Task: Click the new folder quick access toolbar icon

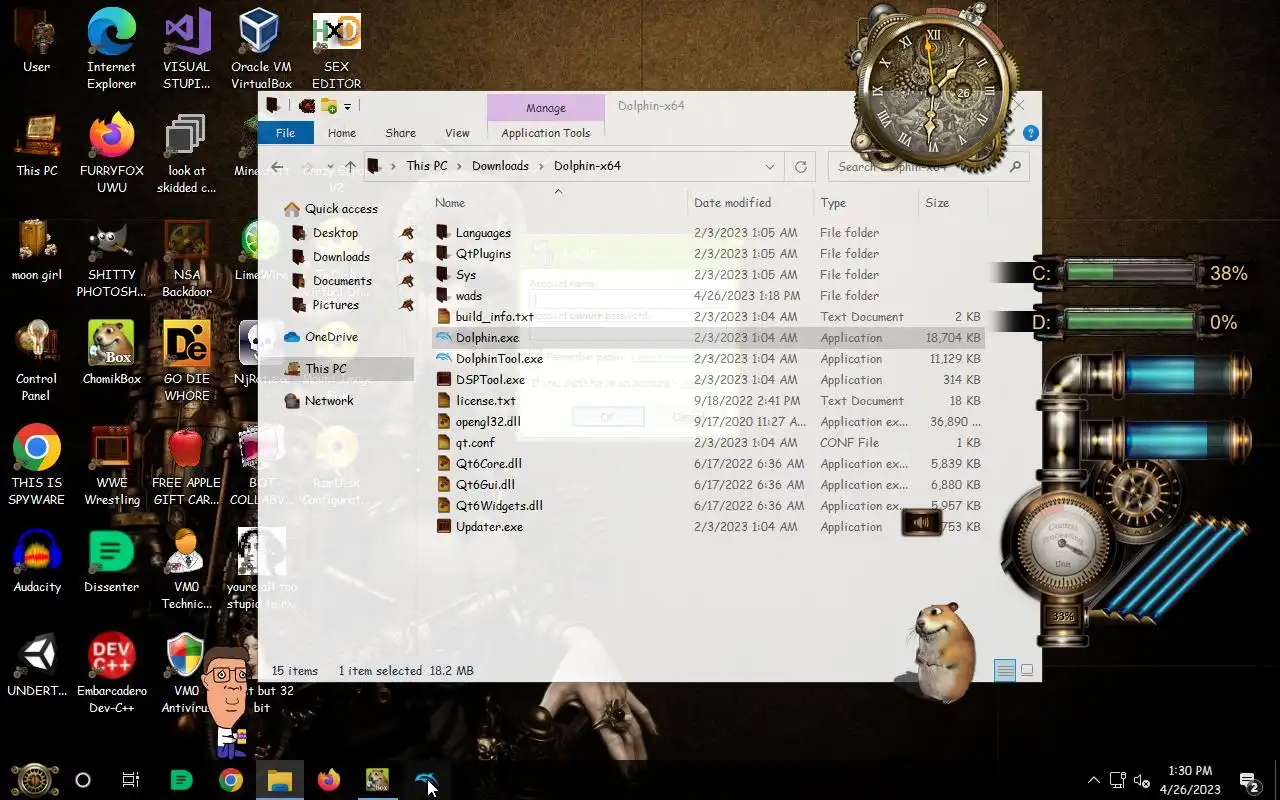Action: click(328, 106)
